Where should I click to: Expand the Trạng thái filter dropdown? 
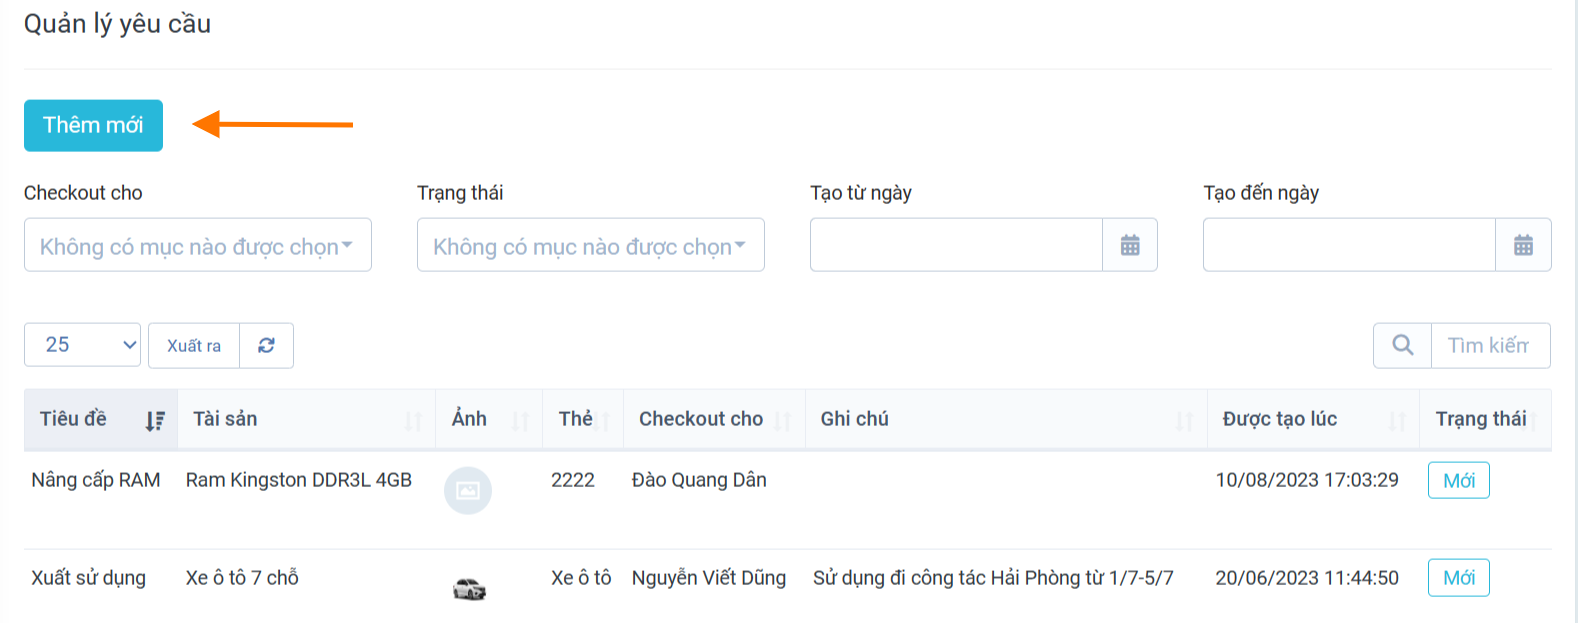point(590,245)
